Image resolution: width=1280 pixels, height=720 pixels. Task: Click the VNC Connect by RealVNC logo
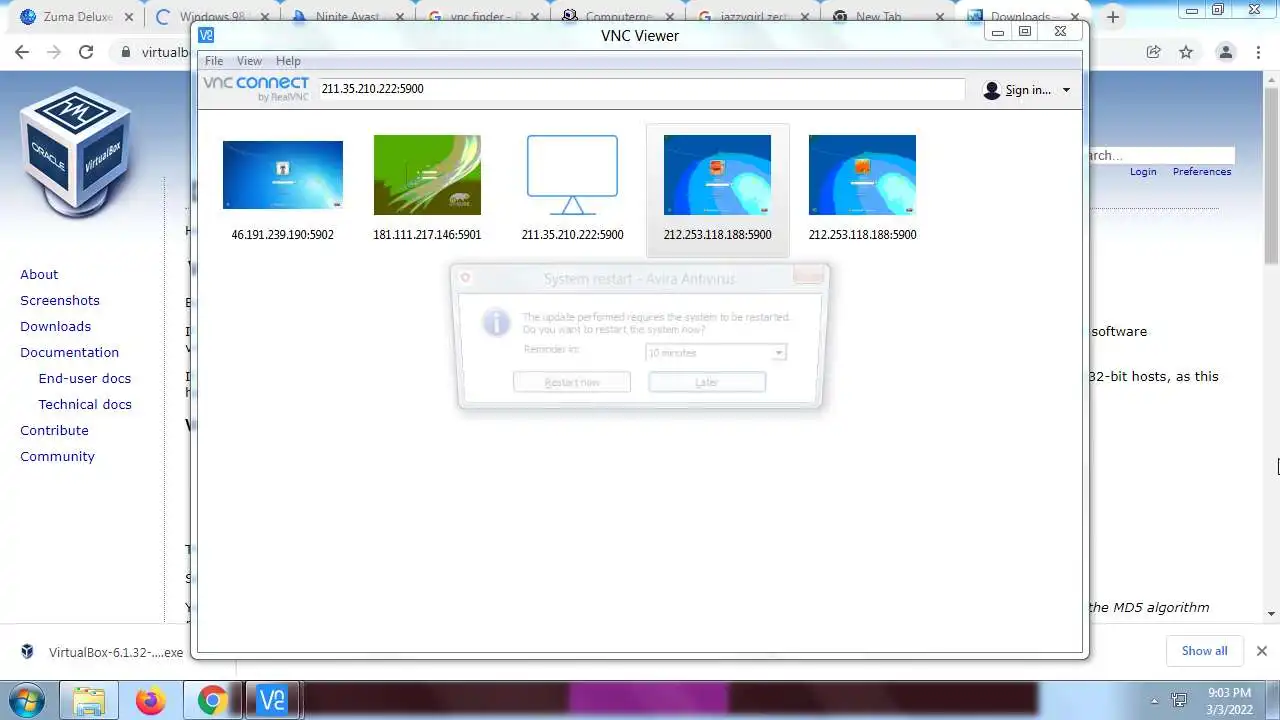(x=256, y=89)
